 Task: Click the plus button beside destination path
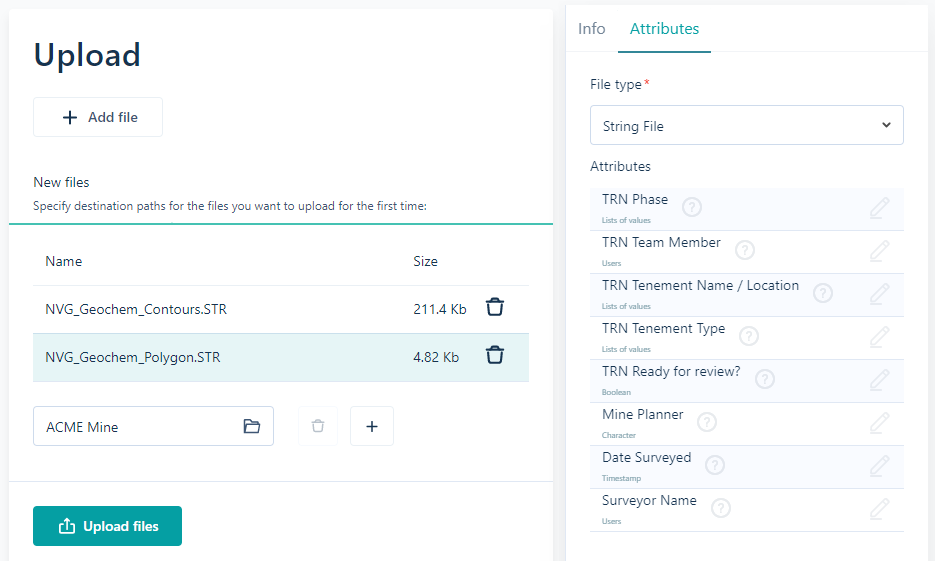371,426
